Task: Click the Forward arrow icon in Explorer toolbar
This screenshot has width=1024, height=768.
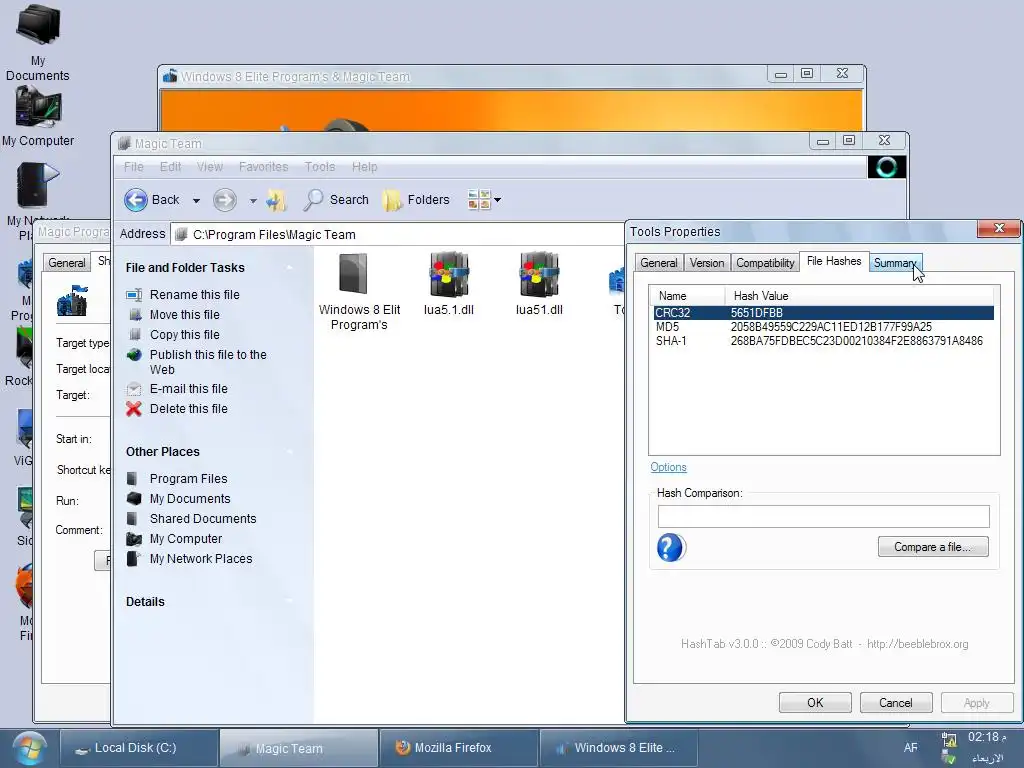Action: (225, 200)
